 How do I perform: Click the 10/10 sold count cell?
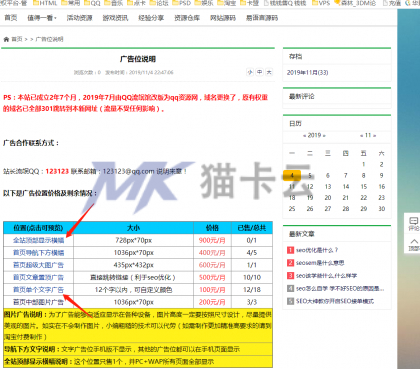click(x=252, y=277)
